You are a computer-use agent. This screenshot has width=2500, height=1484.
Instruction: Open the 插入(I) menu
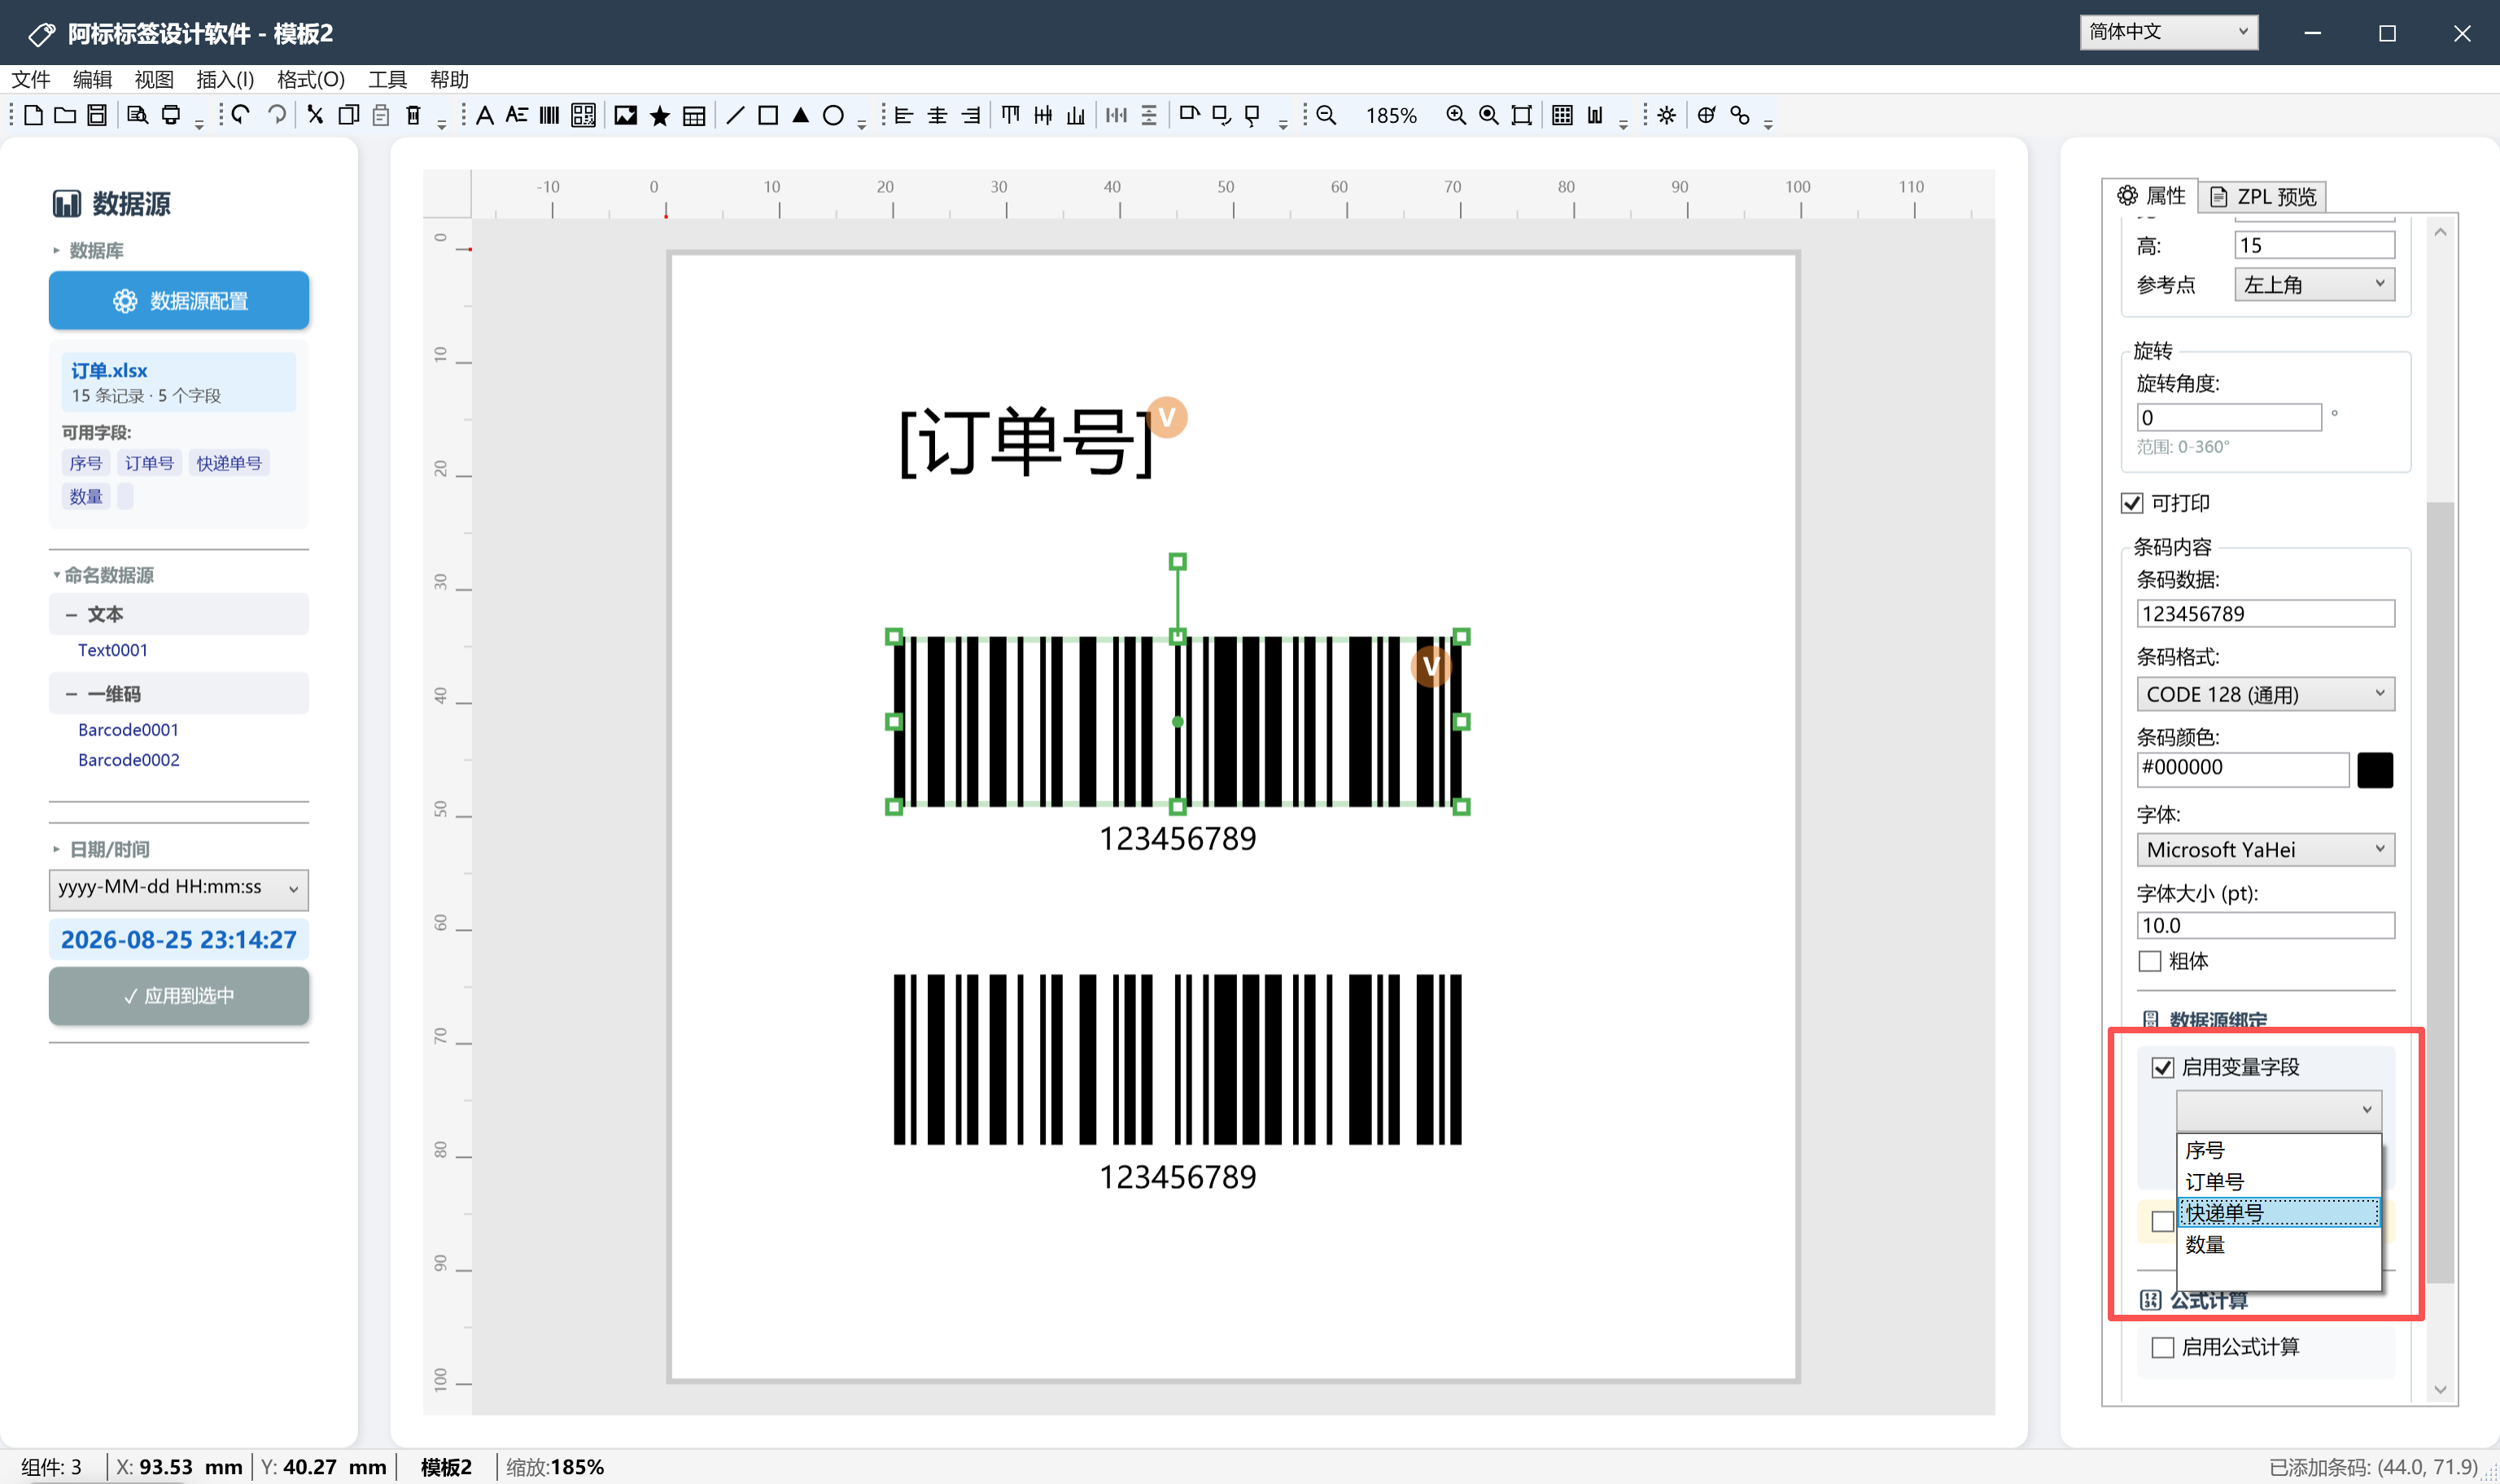pyautogui.click(x=225, y=79)
